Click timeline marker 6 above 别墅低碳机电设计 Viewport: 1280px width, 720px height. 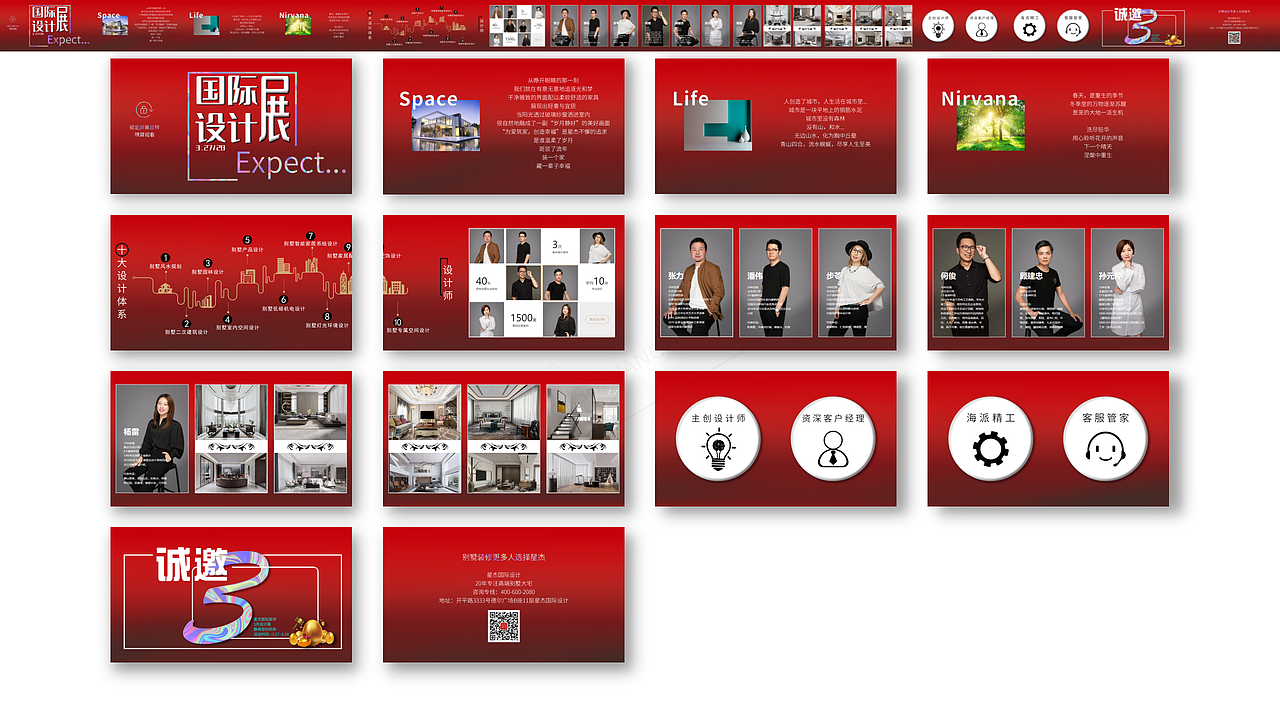(284, 299)
